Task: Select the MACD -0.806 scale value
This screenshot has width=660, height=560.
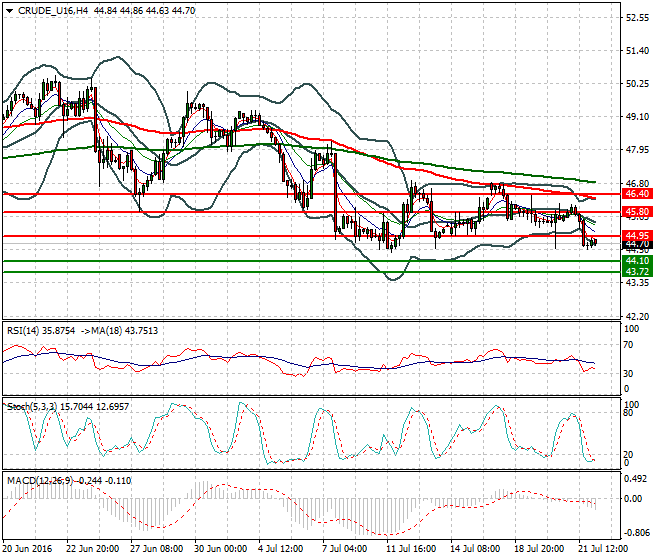Action: coord(635,533)
